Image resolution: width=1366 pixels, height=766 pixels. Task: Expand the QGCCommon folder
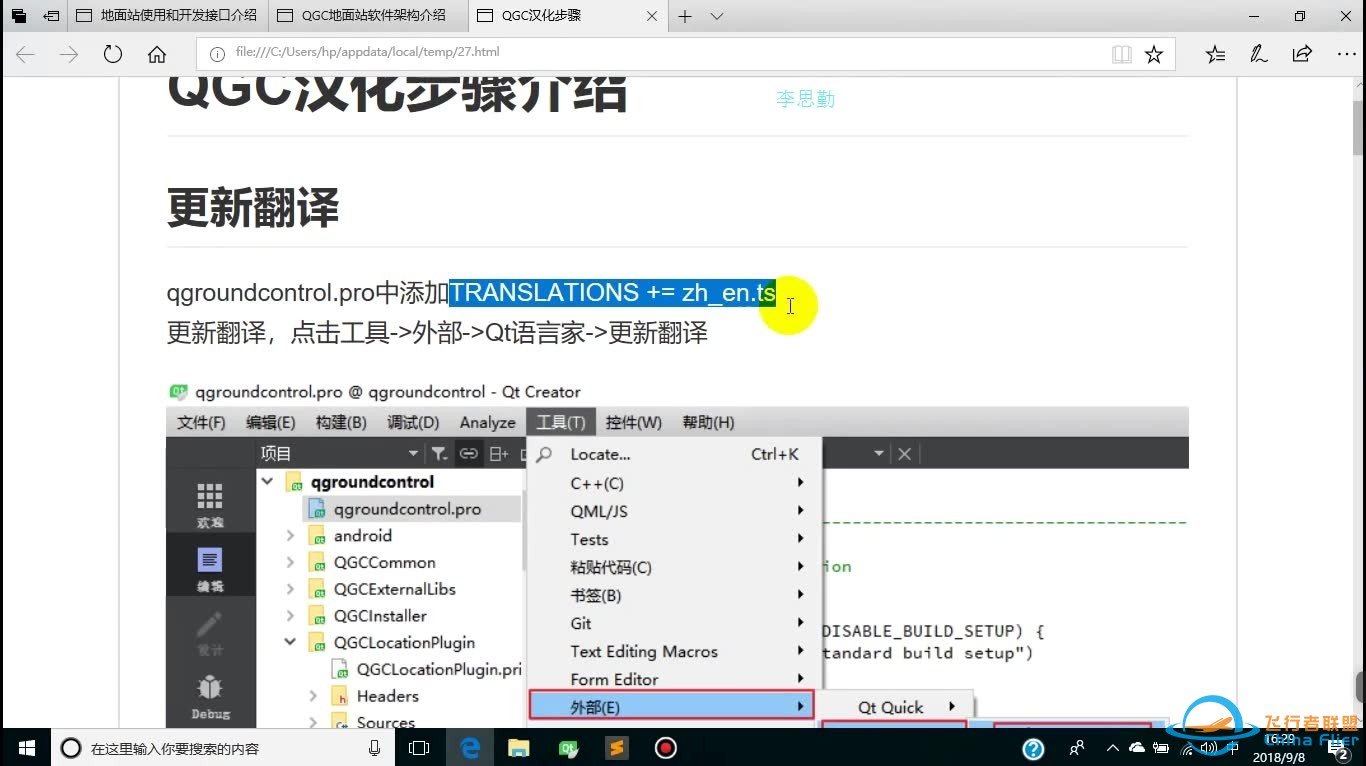point(290,563)
